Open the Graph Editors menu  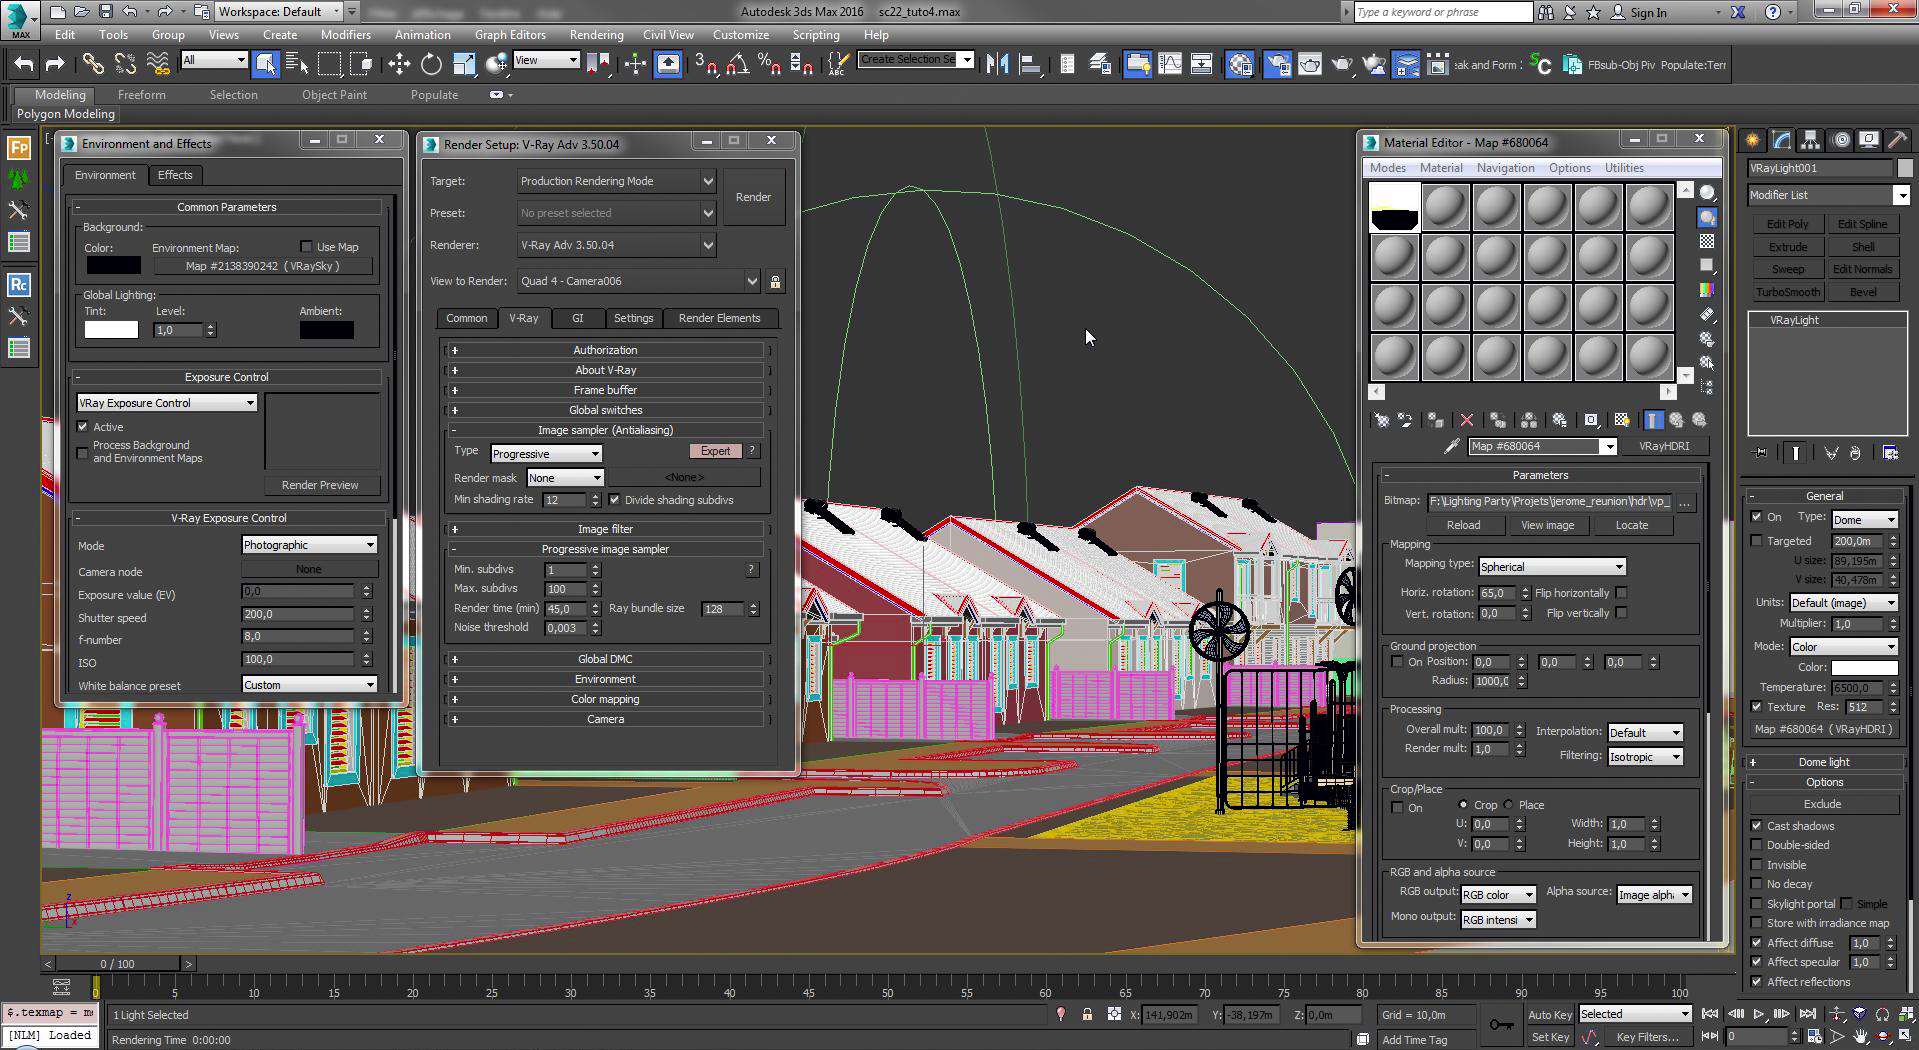pos(510,34)
